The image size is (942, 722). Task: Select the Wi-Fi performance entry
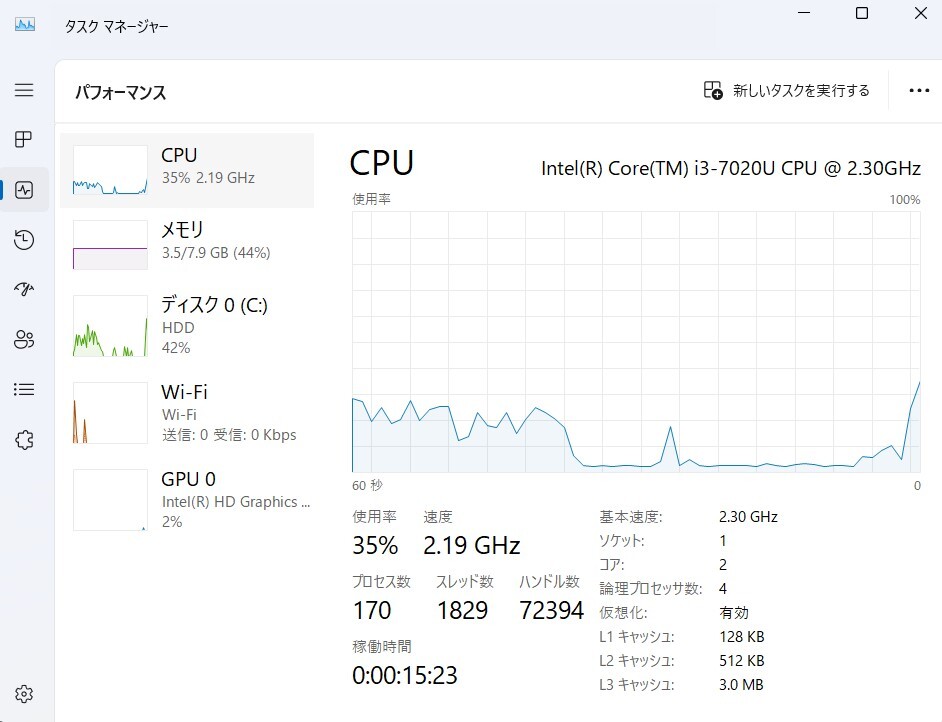[x=187, y=412]
